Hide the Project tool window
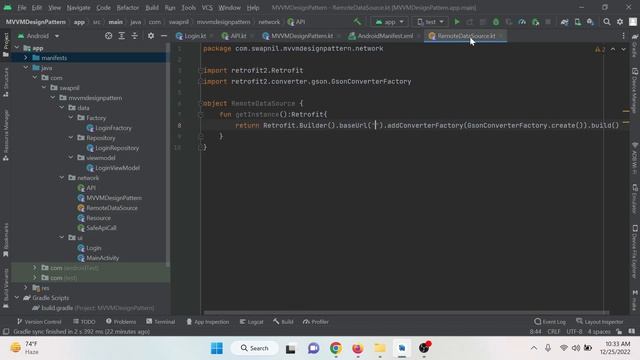 coord(164,36)
